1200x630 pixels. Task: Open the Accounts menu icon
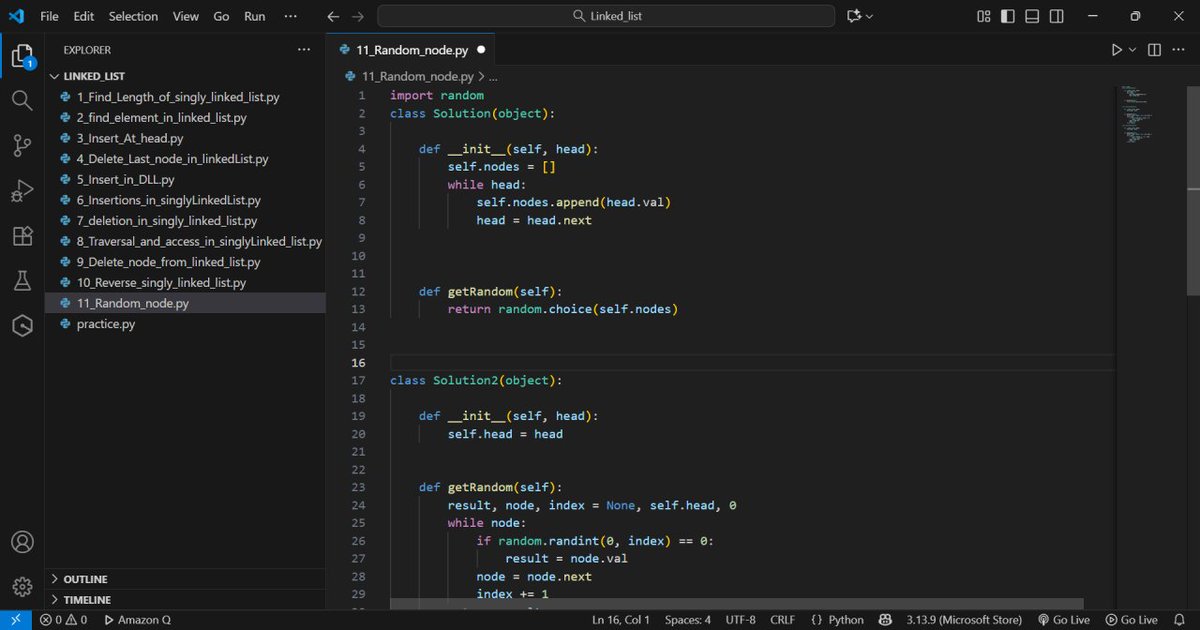click(22, 542)
